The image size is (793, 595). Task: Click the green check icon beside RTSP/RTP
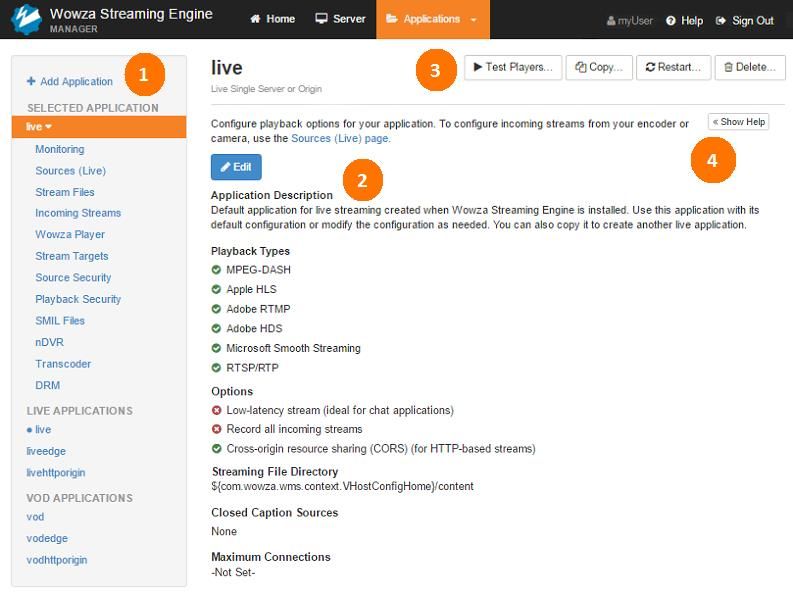(216, 368)
